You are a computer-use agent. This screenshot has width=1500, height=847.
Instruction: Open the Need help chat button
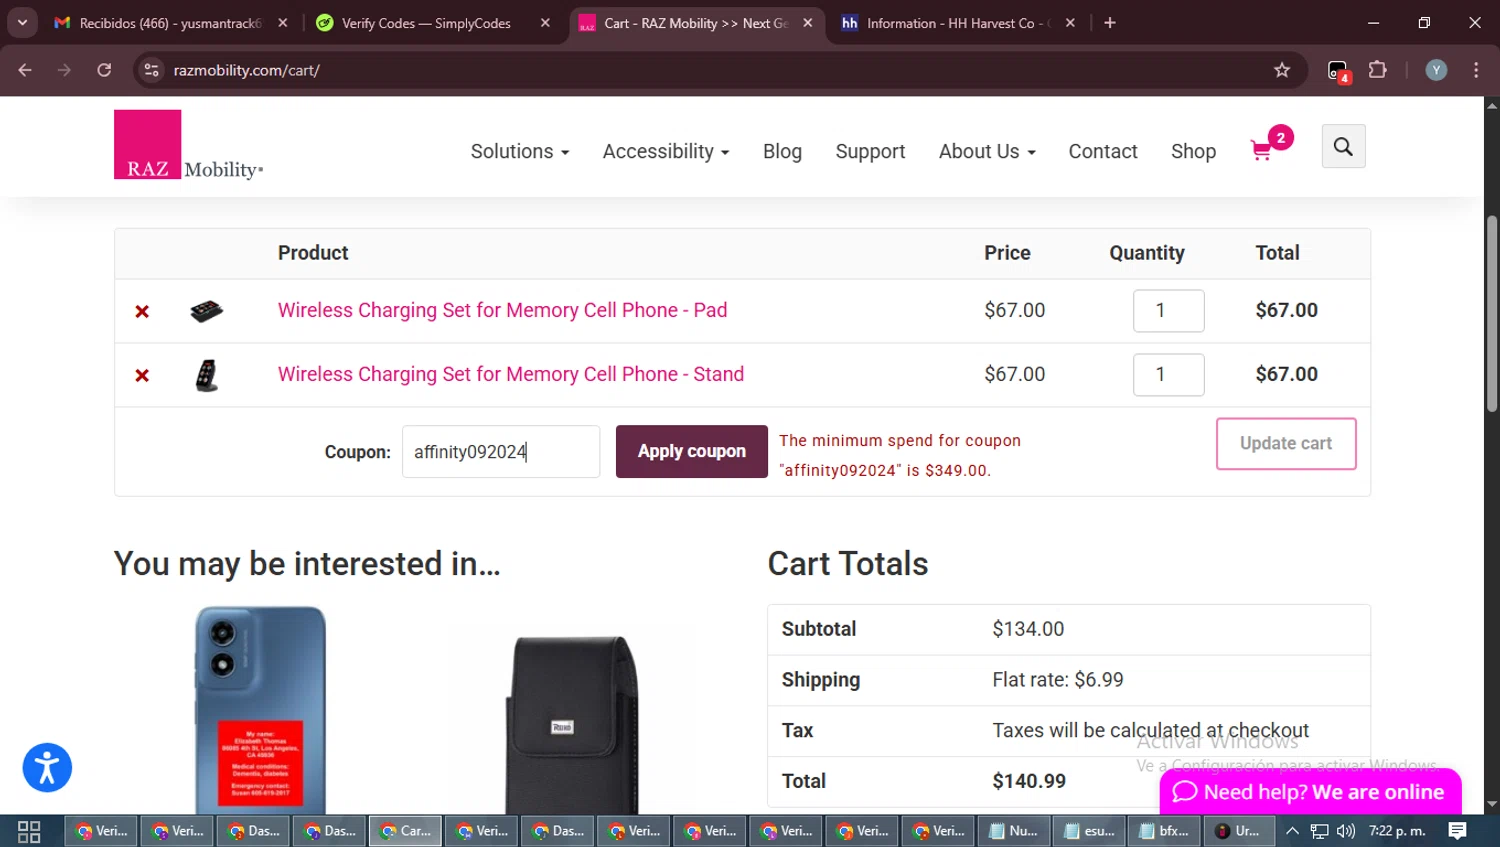1310,792
